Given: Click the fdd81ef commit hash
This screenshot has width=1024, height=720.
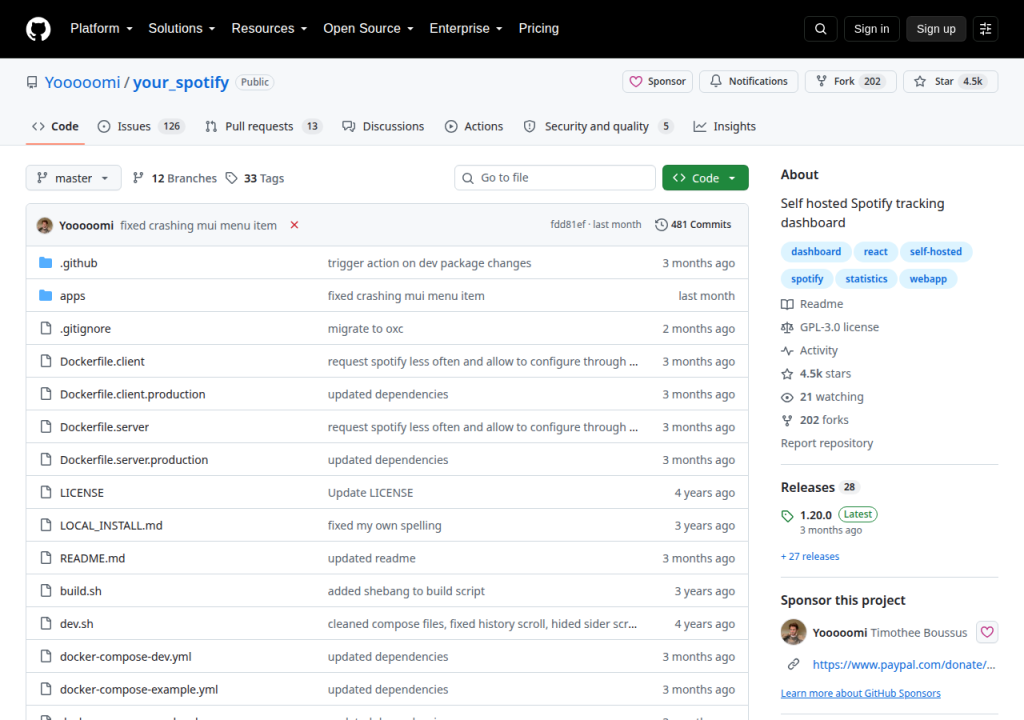Looking at the screenshot, I should pos(568,224).
